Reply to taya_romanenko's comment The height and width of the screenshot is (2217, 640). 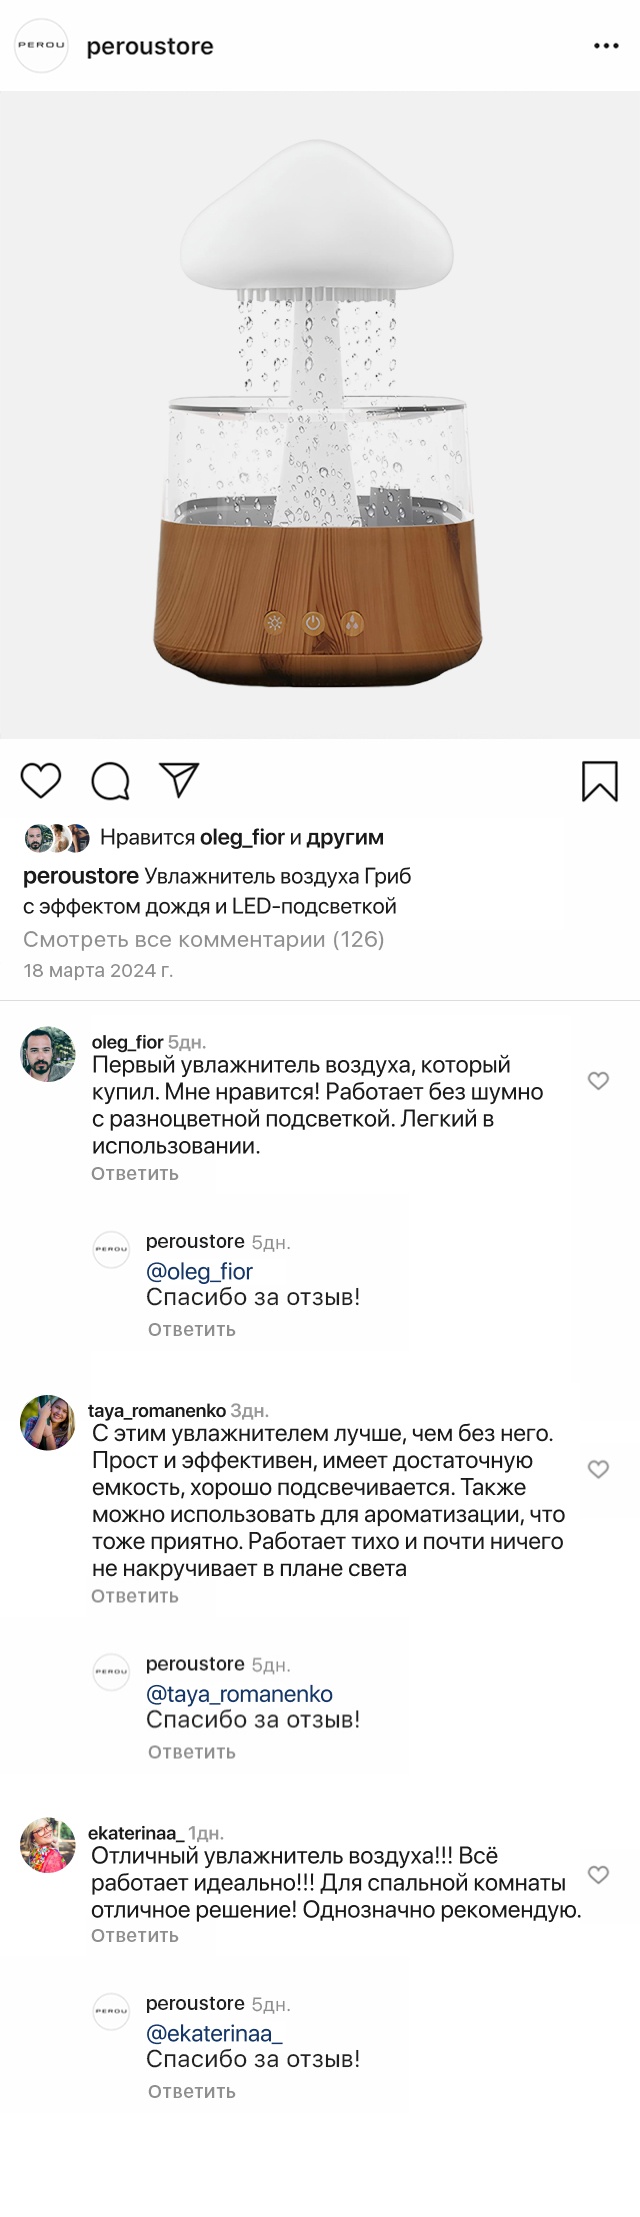click(x=135, y=1596)
